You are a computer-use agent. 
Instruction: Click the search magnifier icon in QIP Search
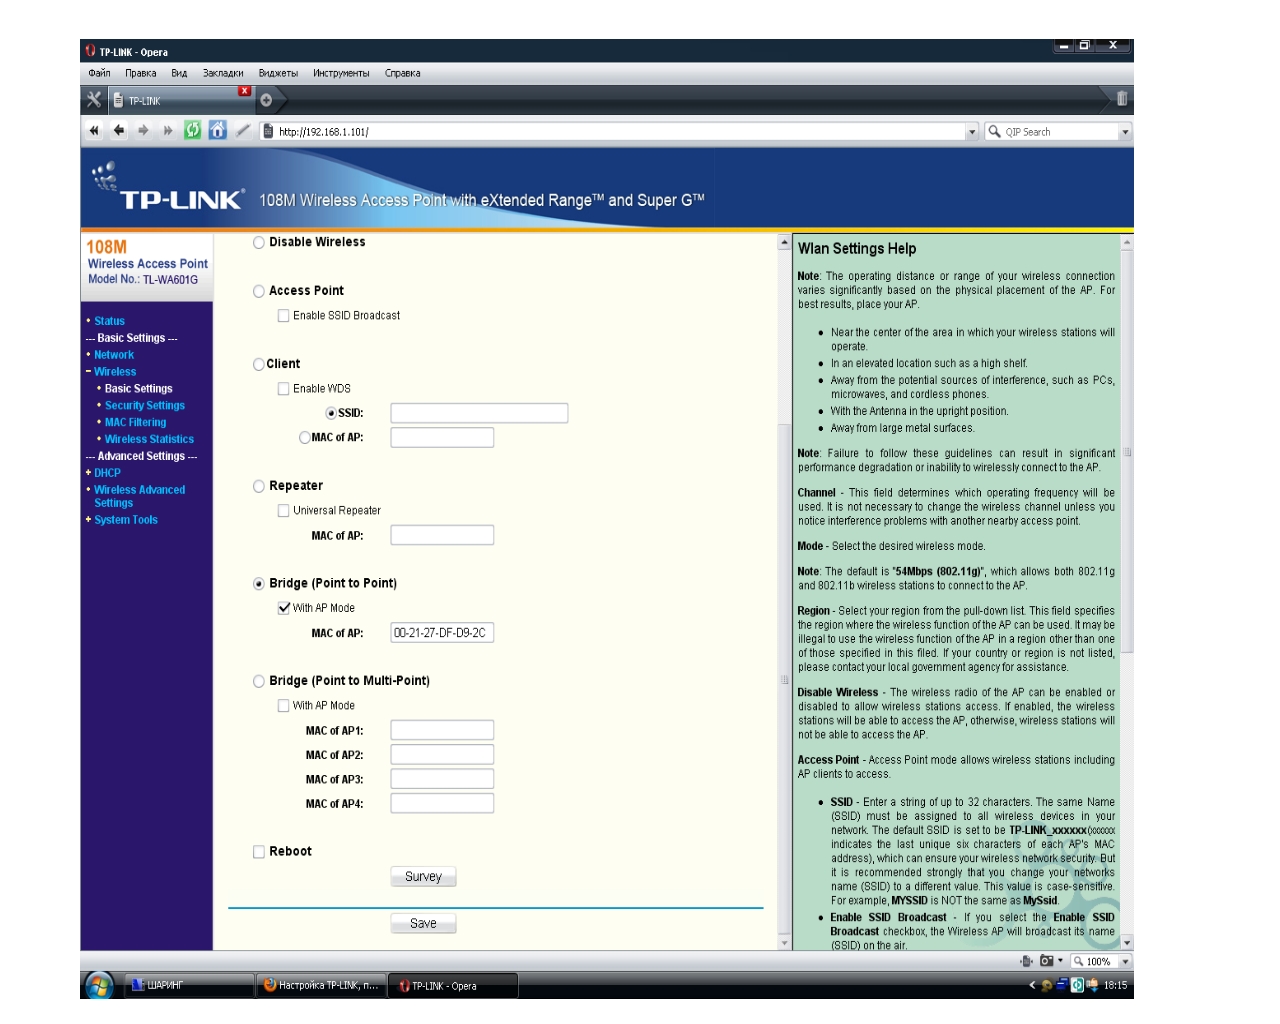pos(994,131)
